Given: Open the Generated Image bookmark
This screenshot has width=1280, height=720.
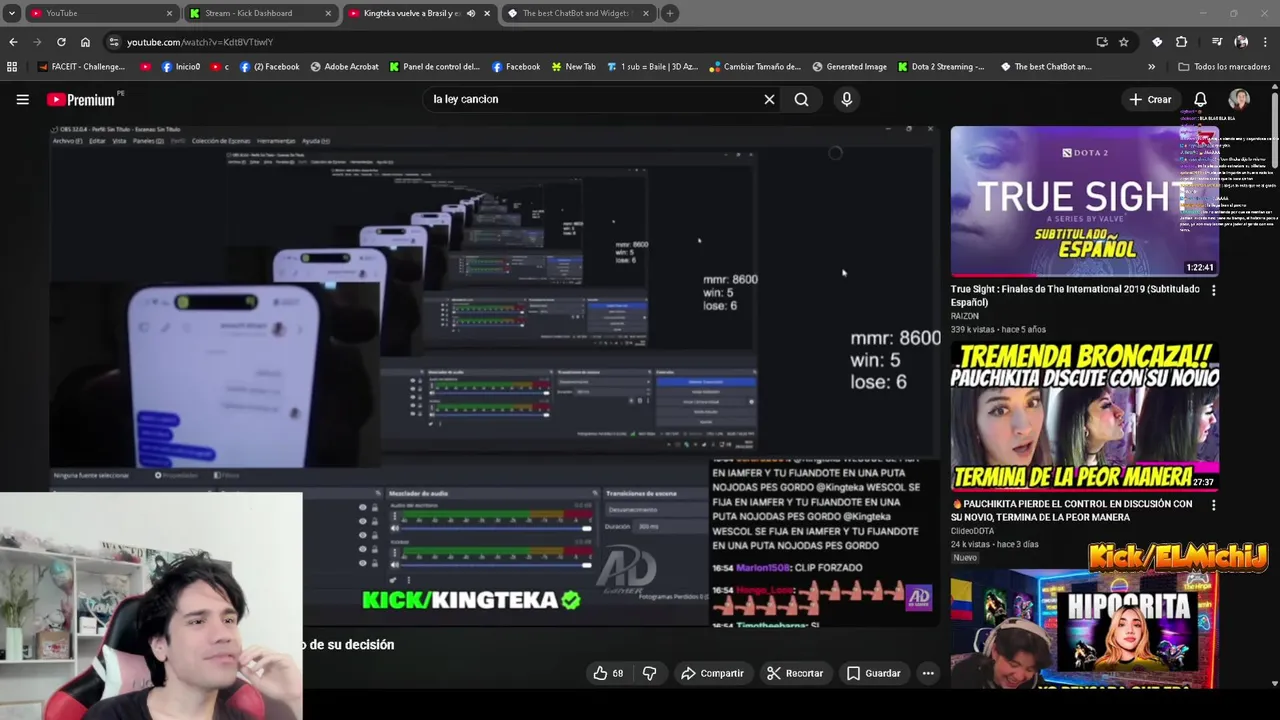Looking at the screenshot, I should [x=849, y=67].
